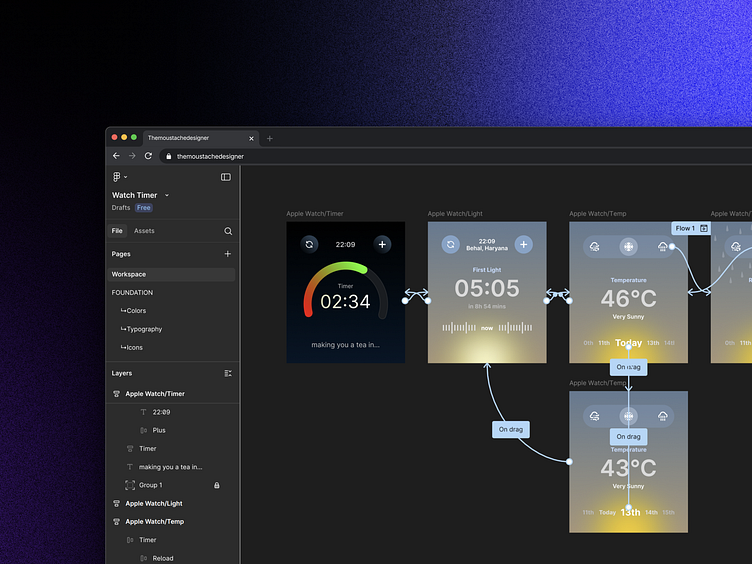
Task: Switch to the Assets tab
Action: 144,231
